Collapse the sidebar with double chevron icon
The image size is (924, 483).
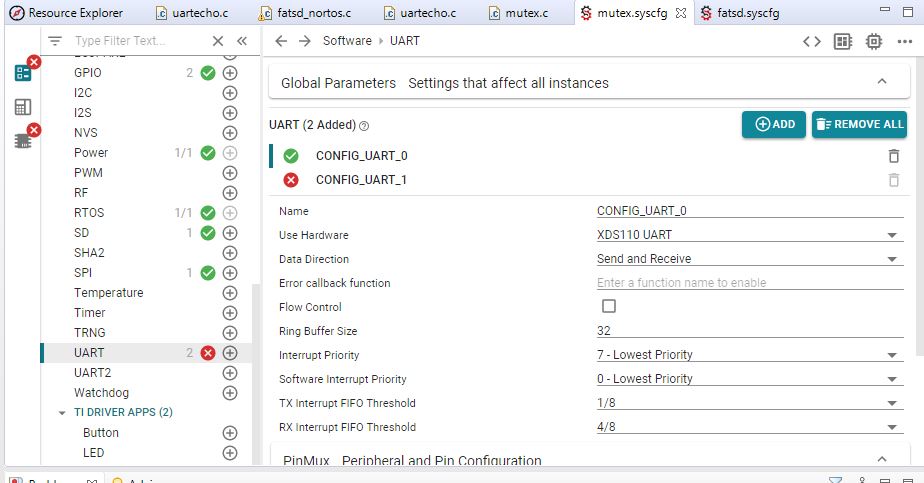click(241, 41)
